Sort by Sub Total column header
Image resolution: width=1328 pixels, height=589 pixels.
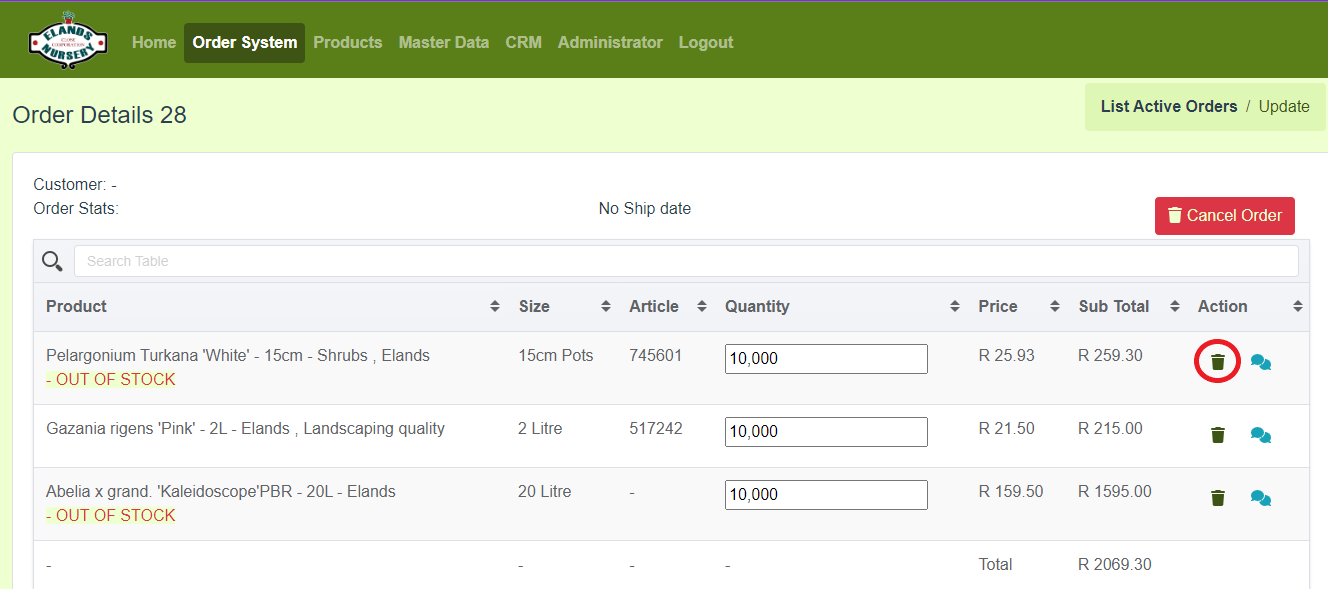[x=1114, y=306]
